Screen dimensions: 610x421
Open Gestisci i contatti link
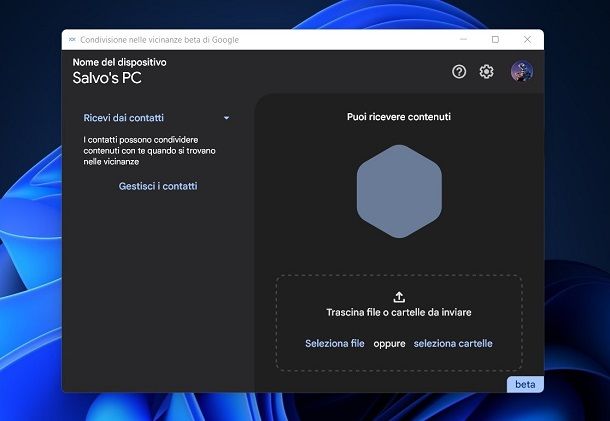pos(158,186)
